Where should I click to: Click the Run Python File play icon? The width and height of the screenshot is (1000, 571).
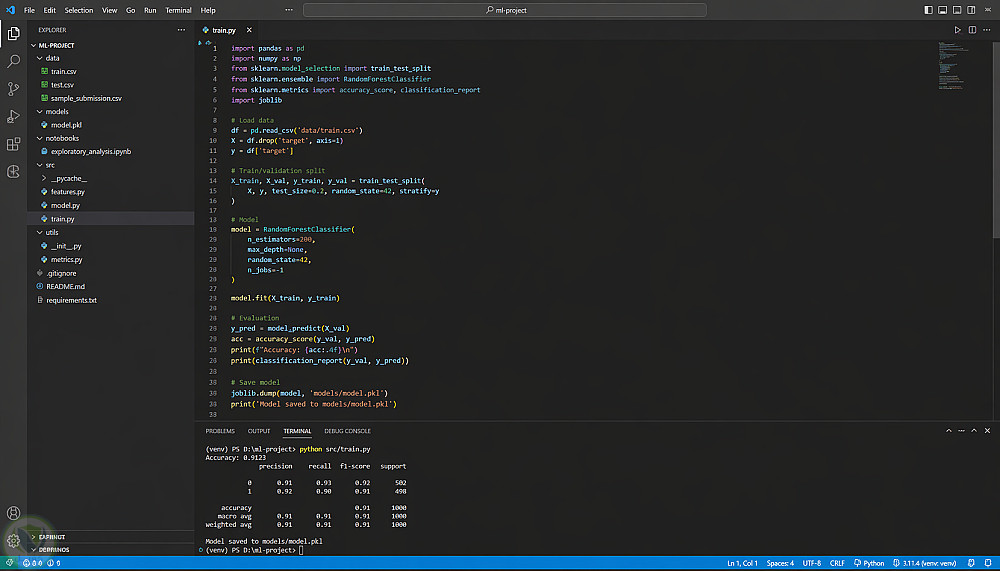tap(957, 30)
